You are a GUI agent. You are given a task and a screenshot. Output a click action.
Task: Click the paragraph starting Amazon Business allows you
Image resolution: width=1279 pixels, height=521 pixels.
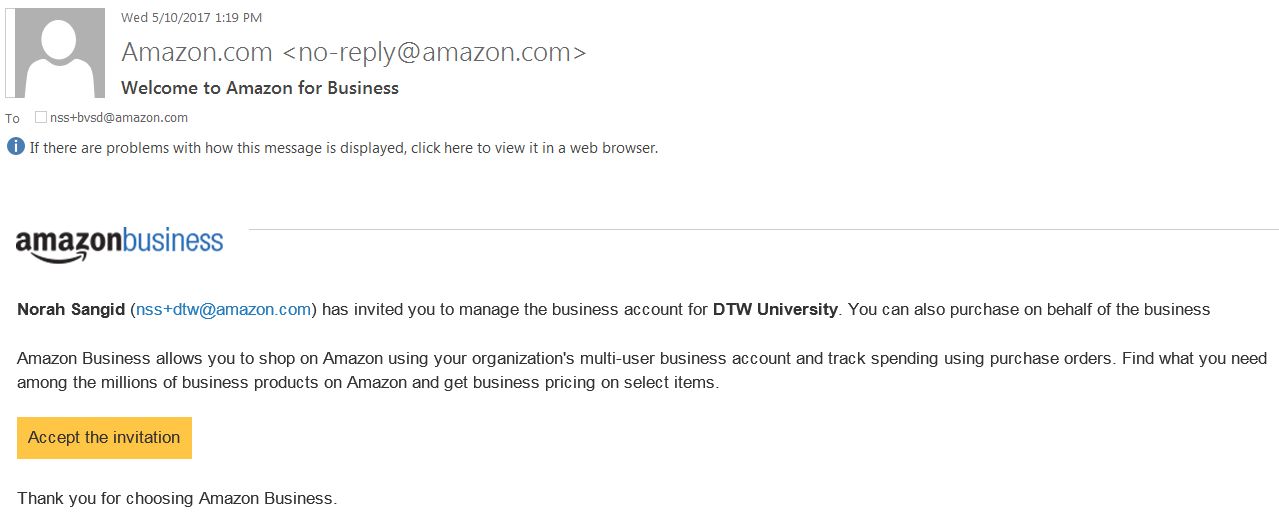tap(640, 370)
